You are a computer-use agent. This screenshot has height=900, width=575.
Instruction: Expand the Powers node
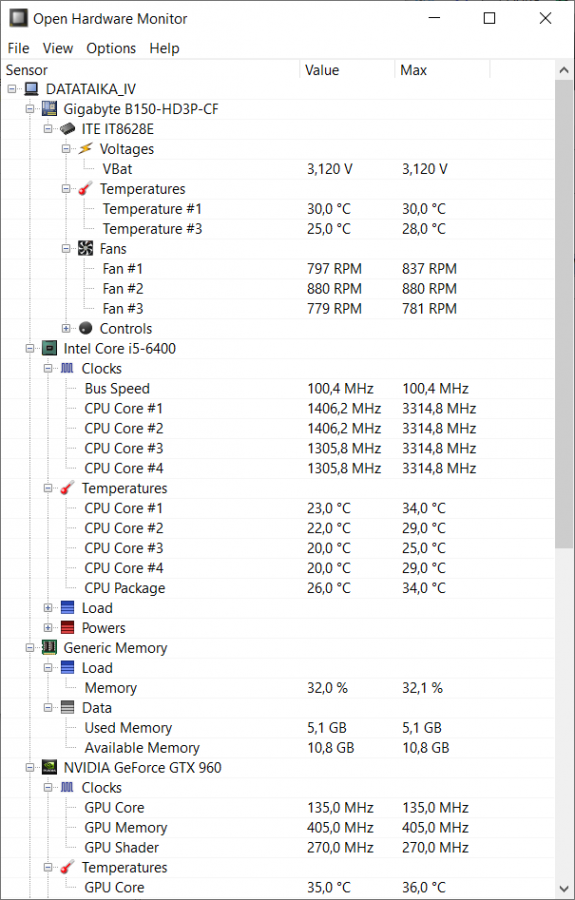click(48, 628)
